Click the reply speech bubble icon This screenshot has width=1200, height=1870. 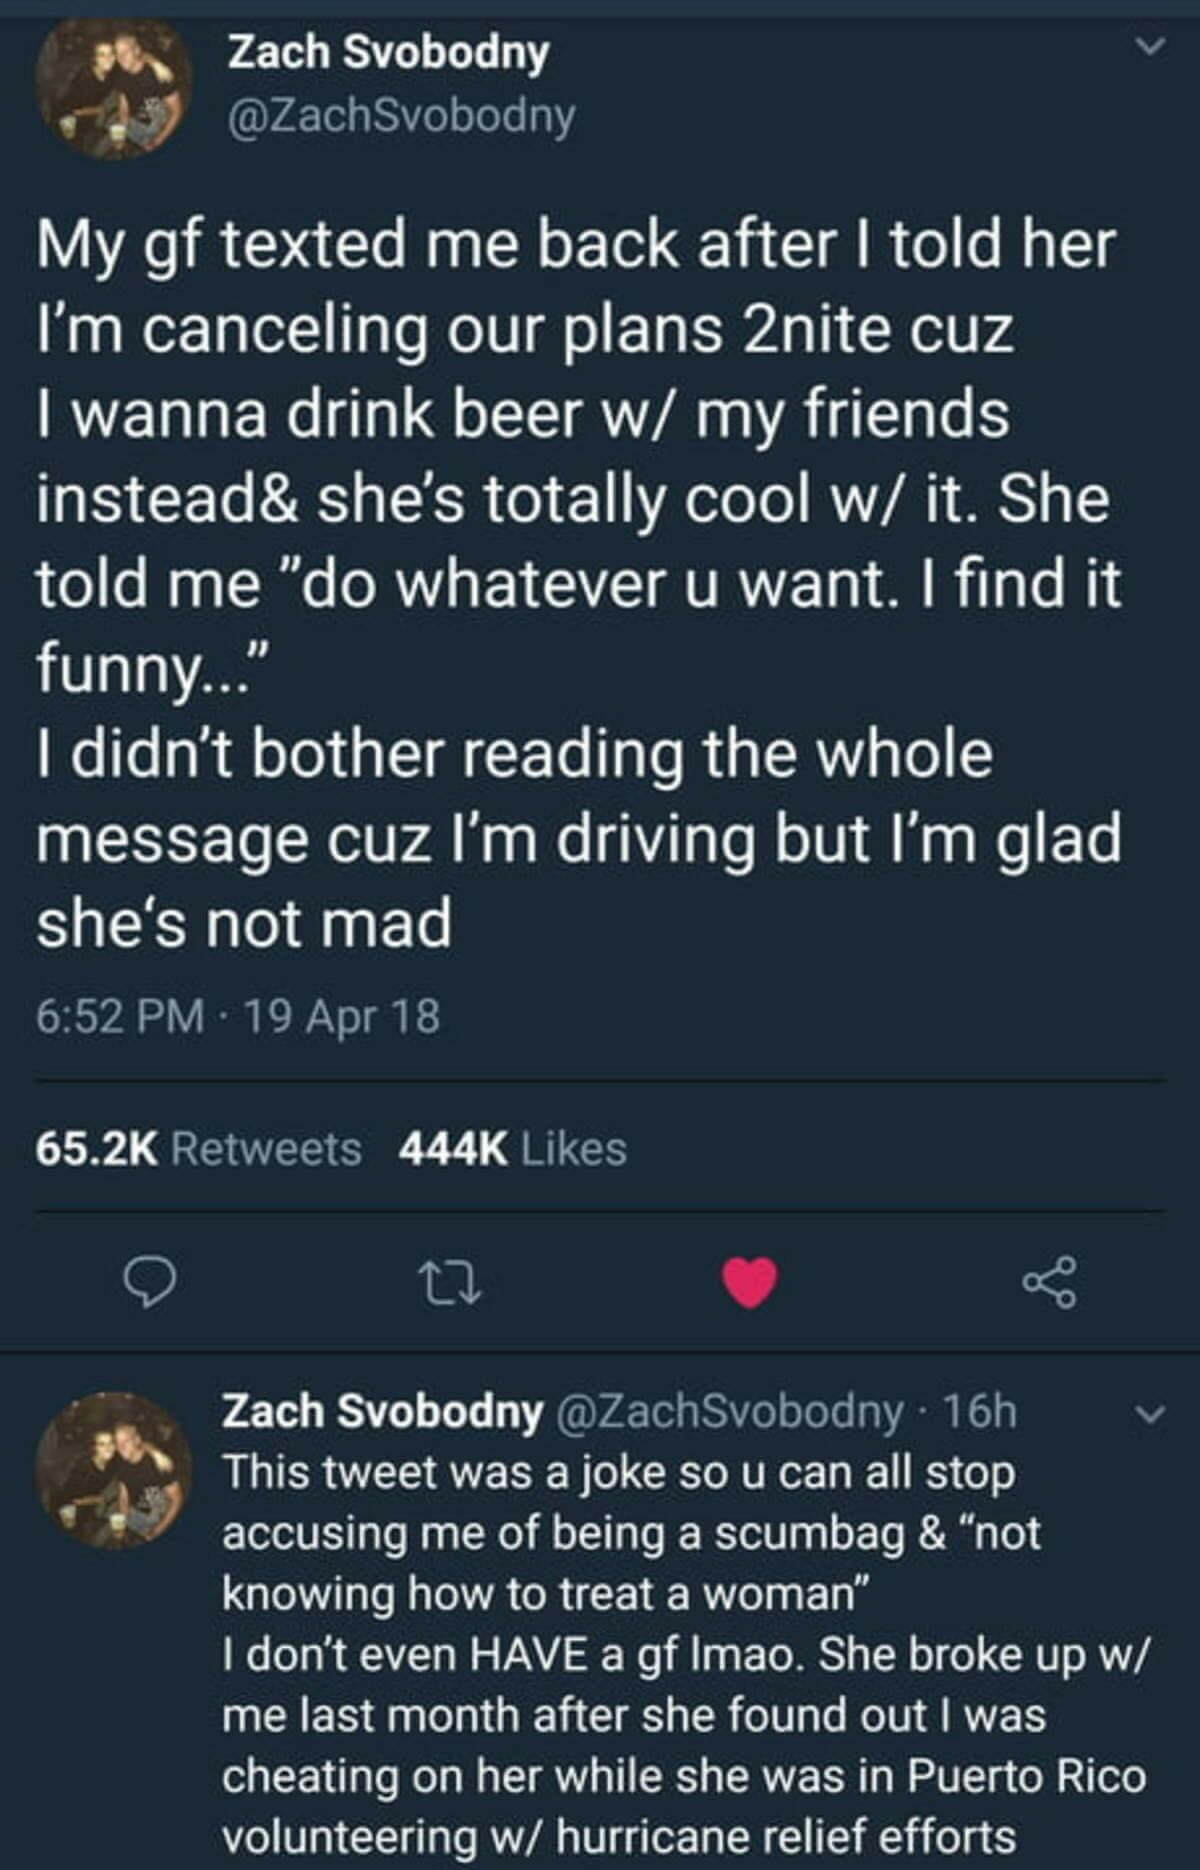pyautogui.click(x=150, y=1283)
